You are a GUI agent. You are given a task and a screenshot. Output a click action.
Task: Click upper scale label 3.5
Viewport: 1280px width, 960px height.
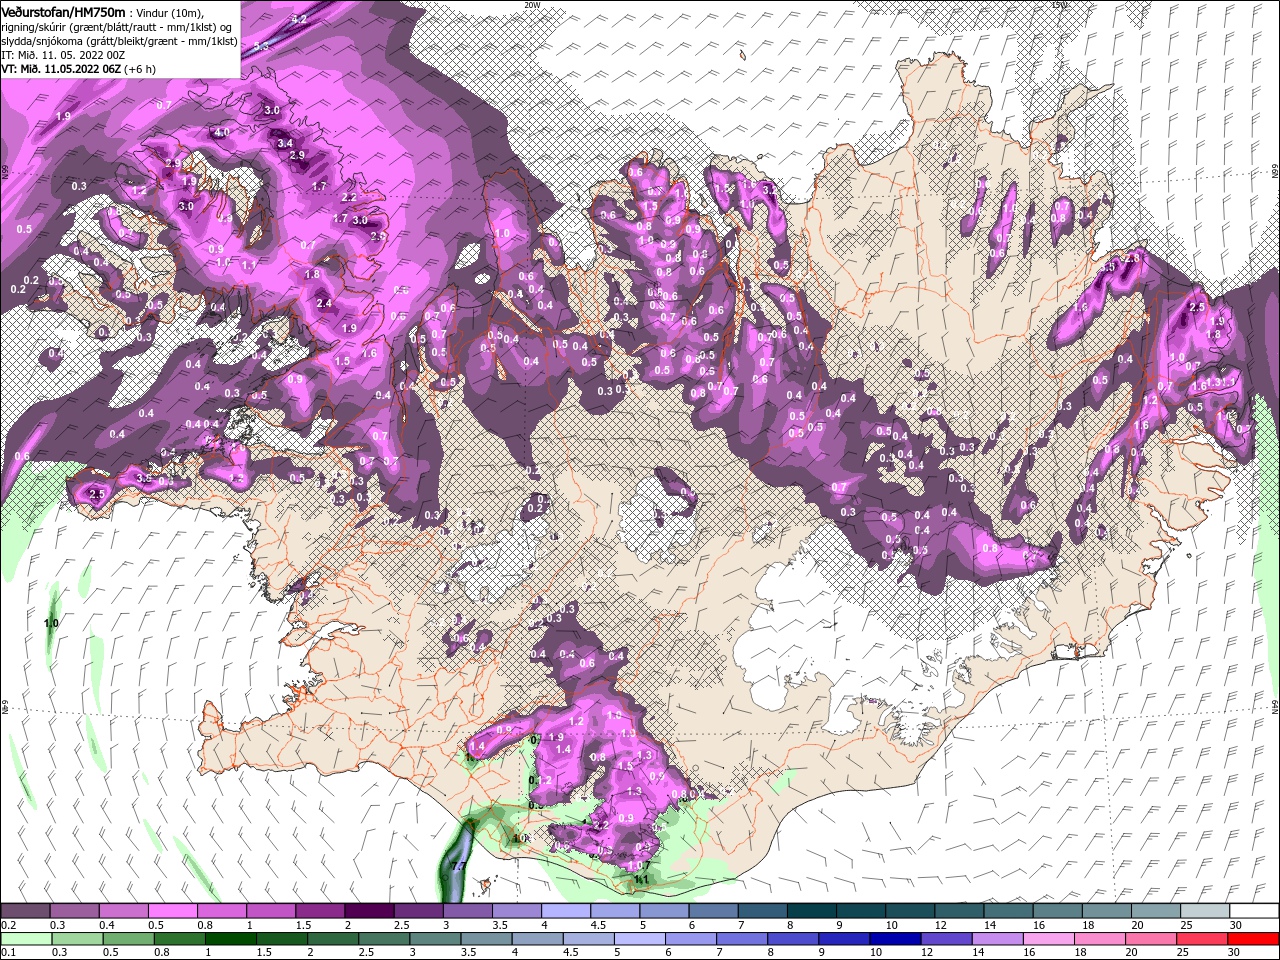pyautogui.click(x=498, y=925)
